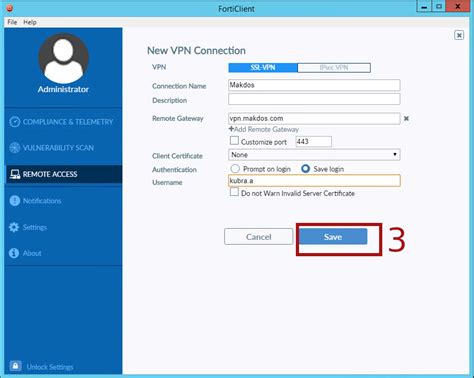Open the Vulnerability Scan section

point(52,148)
